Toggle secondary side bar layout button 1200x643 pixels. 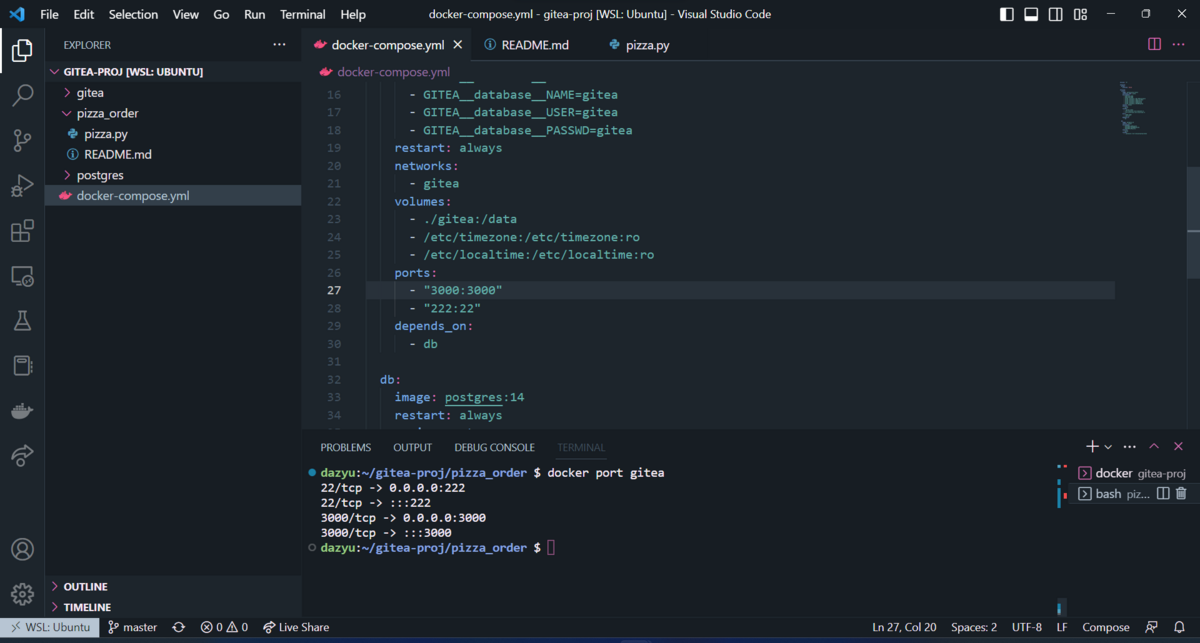[1056, 14]
